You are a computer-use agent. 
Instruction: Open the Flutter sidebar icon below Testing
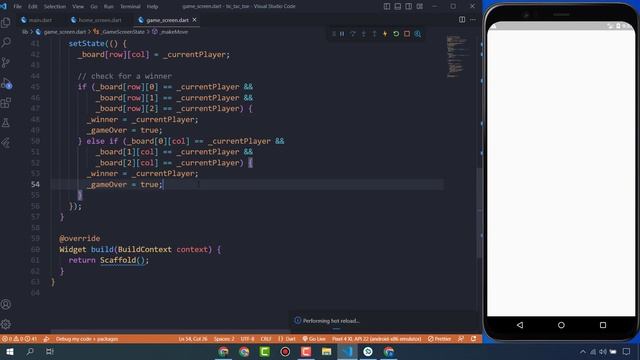pyautogui.click(x=6, y=142)
